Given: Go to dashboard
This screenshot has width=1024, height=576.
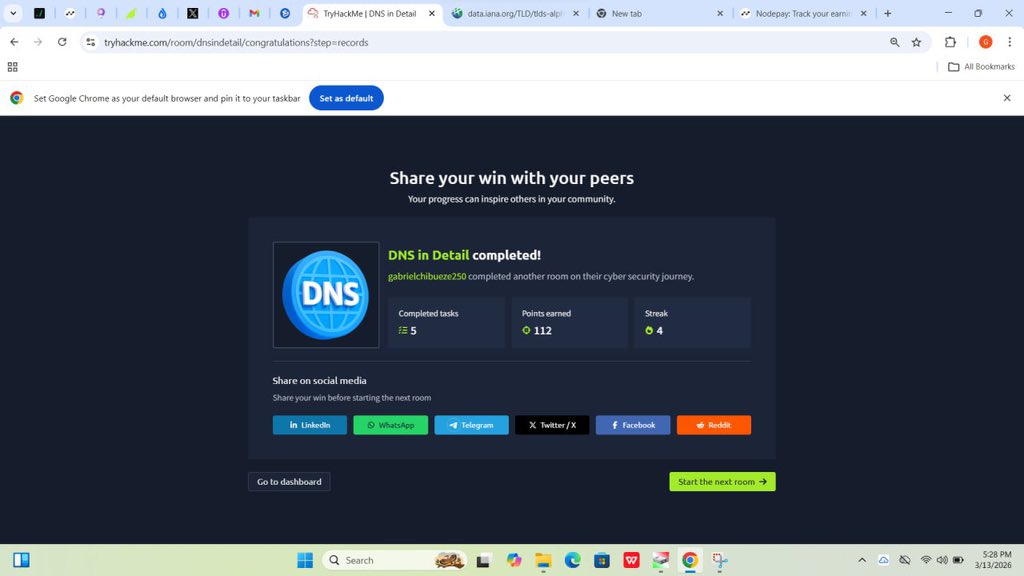Looking at the screenshot, I should [289, 481].
